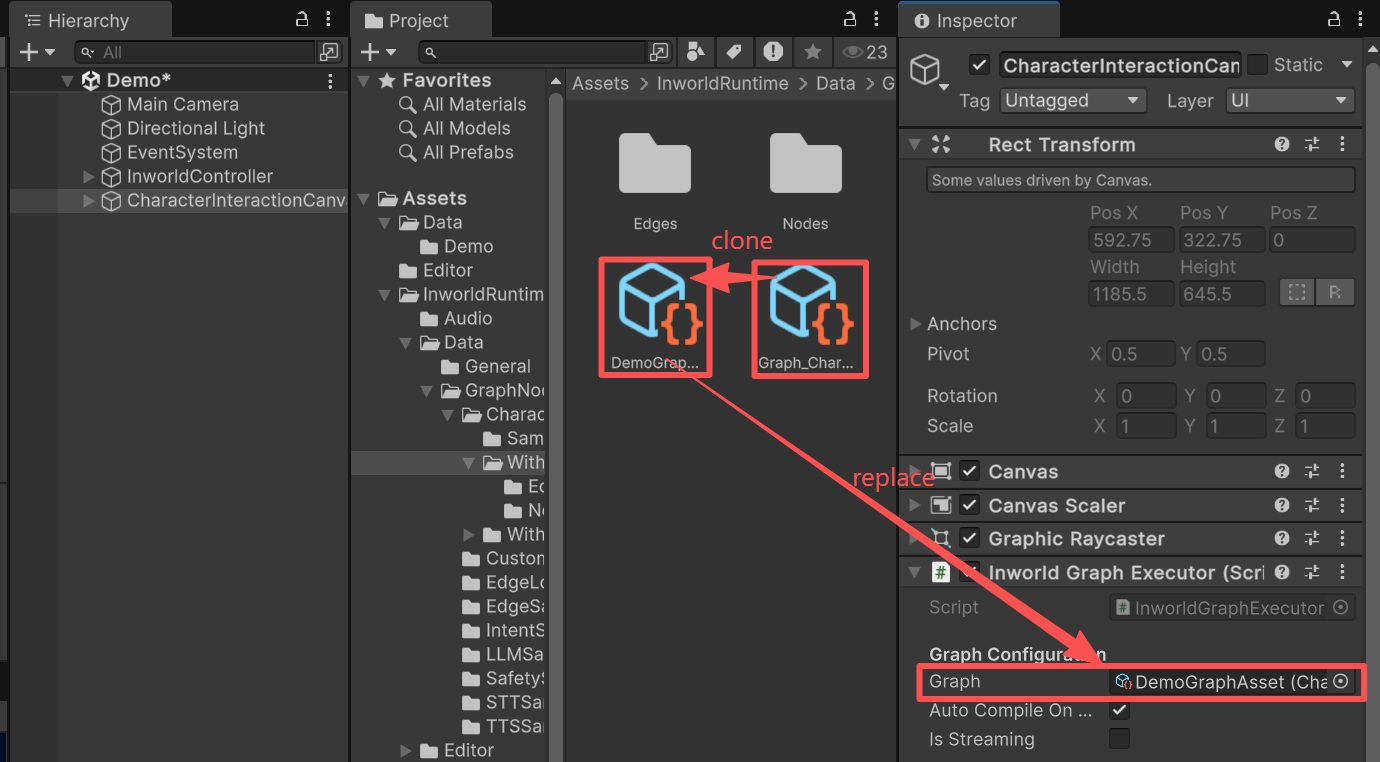Disable the Graphic Raycaster component checkbox
The width and height of the screenshot is (1380, 762).
(x=969, y=539)
